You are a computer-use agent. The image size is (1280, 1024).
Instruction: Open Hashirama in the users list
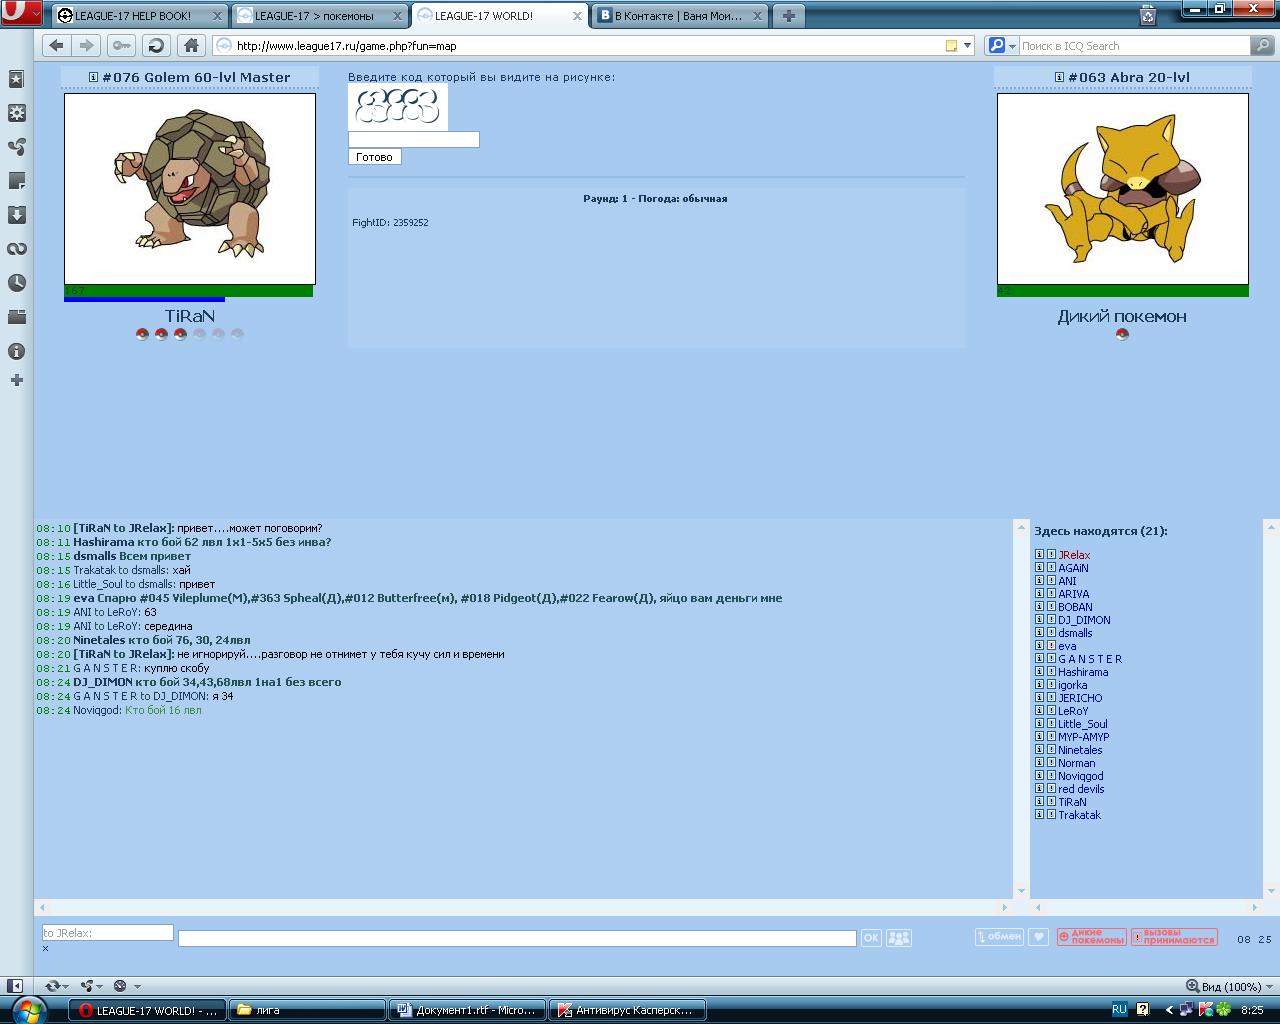coord(1083,672)
